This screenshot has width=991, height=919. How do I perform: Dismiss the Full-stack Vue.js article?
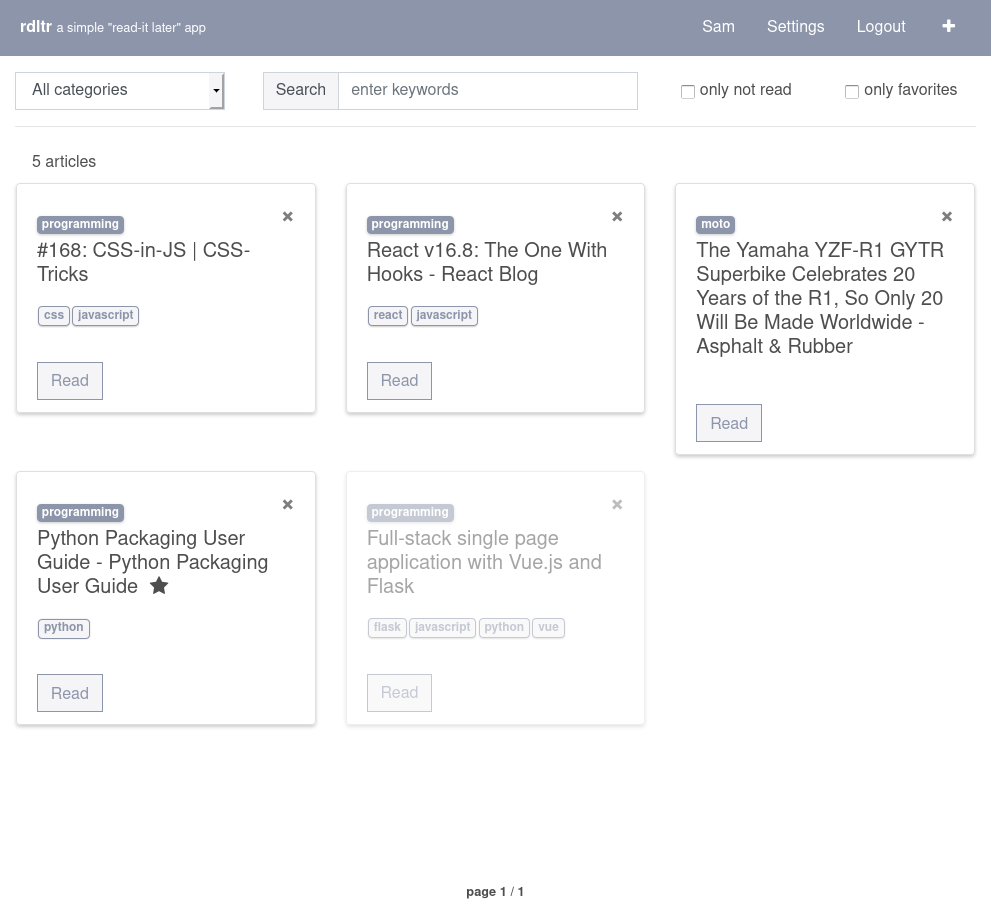(x=617, y=504)
